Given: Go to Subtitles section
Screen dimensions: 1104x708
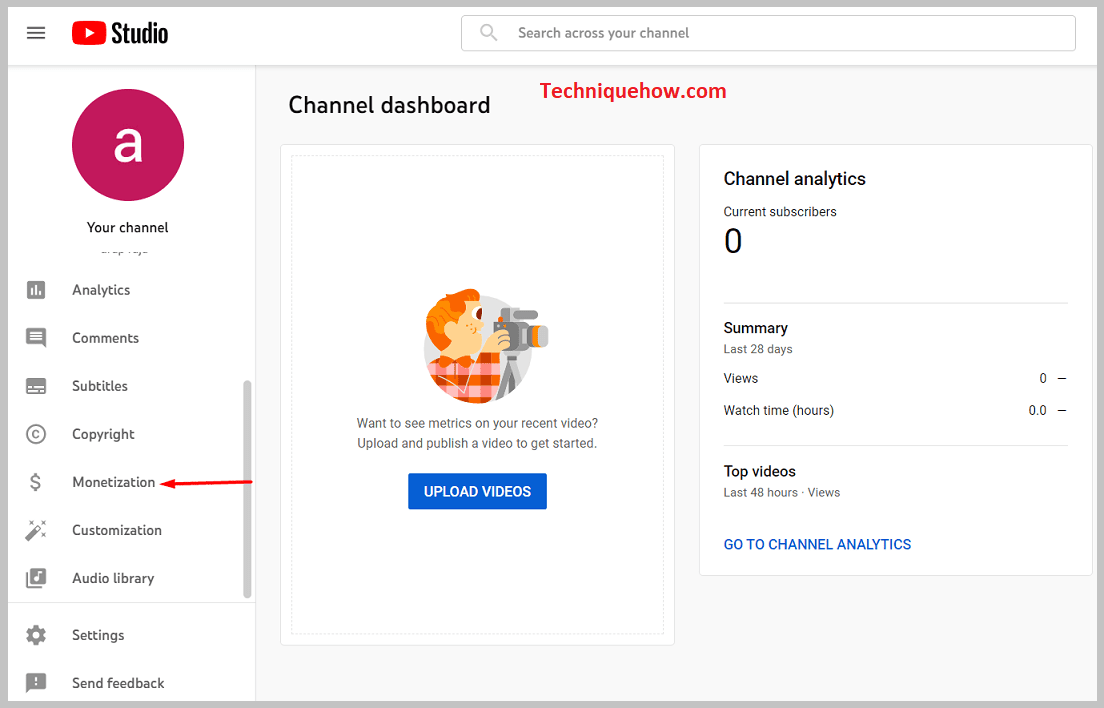Looking at the screenshot, I should coord(99,386).
